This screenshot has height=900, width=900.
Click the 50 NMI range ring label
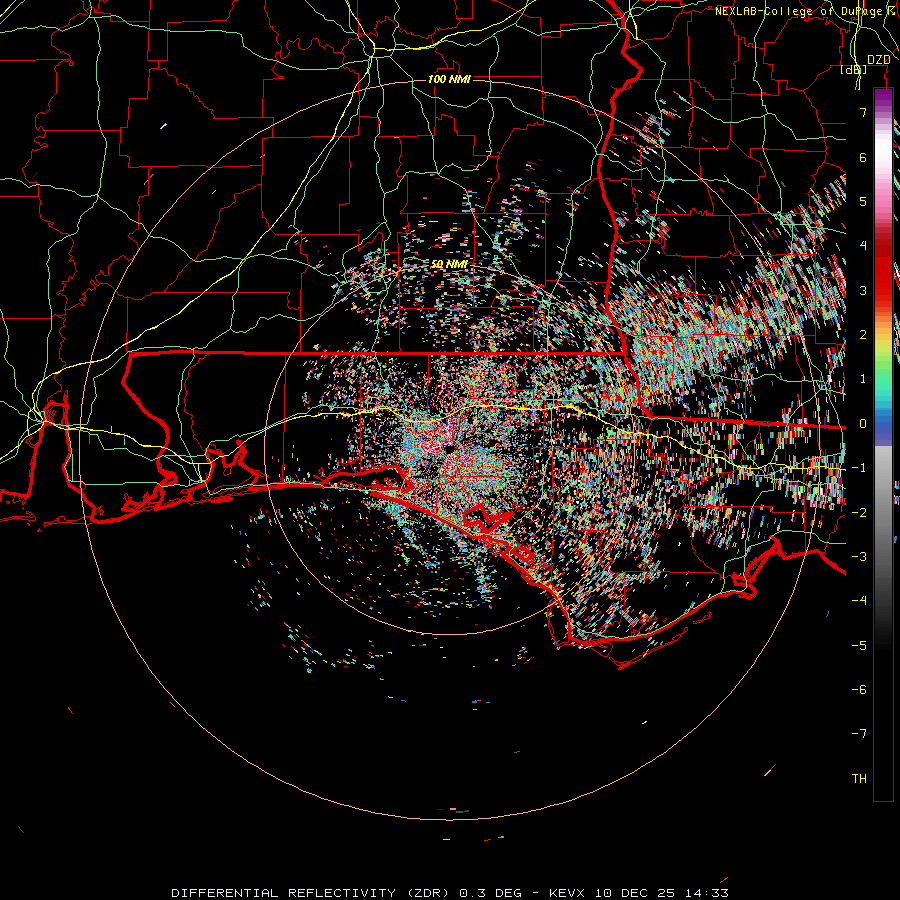449,264
